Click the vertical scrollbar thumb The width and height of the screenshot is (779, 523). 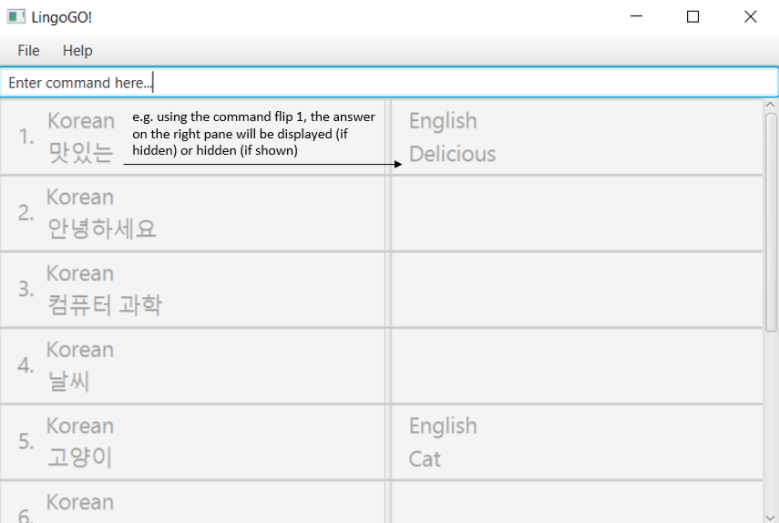(770, 220)
